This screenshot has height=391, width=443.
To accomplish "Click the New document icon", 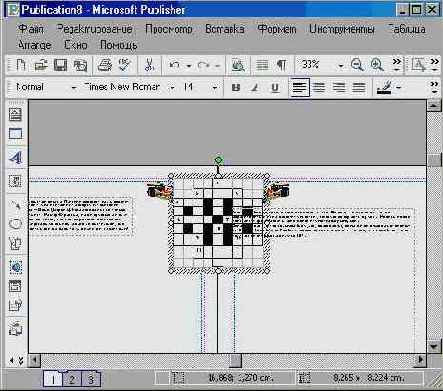I will (21, 65).
